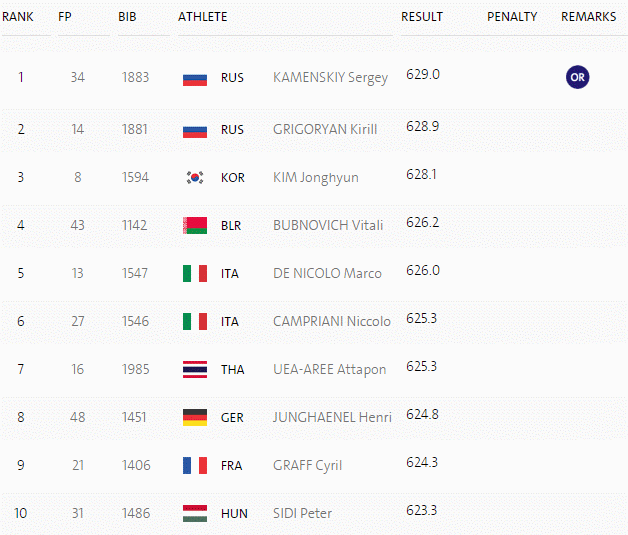Click the German flag icon
The image size is (628, 535).
195,417
